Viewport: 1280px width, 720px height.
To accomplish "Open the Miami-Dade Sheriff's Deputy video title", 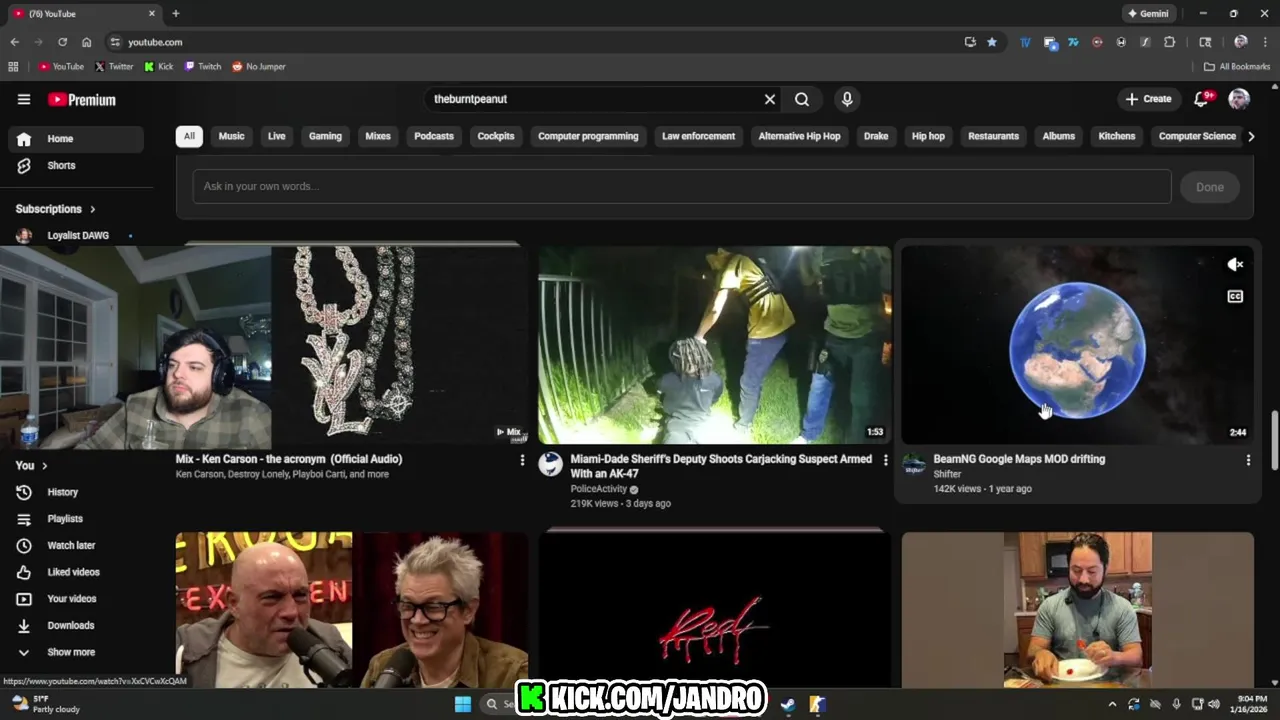I will pyautogui.click(x=720, y=466).
